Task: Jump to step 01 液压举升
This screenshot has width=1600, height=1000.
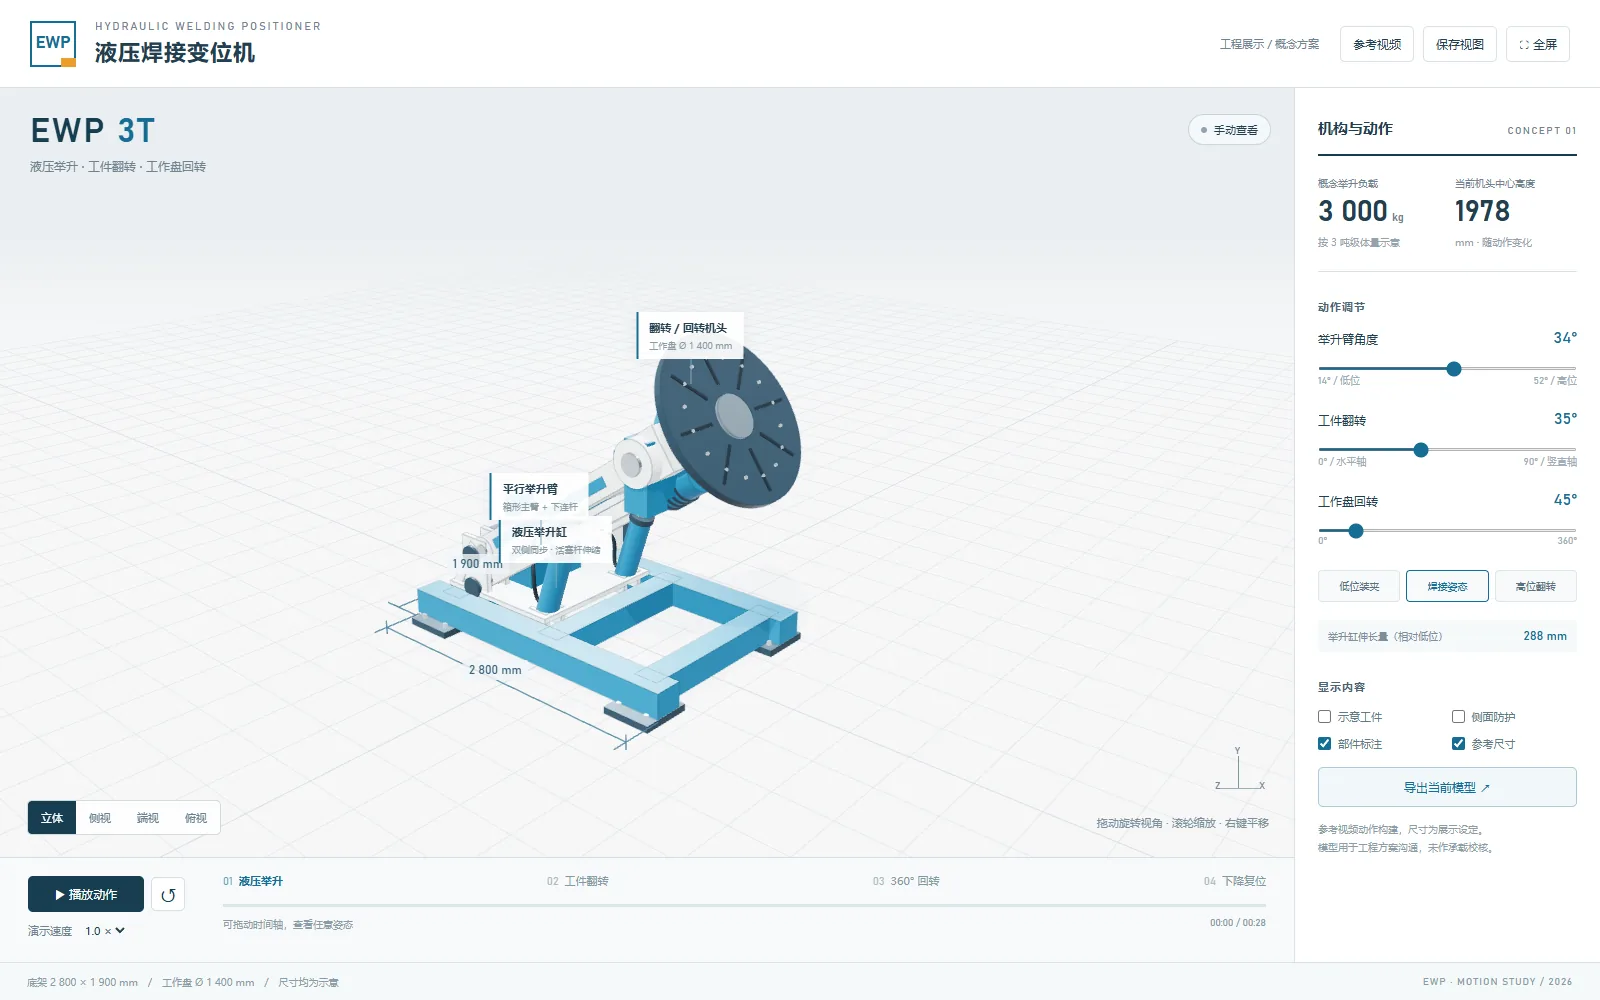Action: pos(253,881)
